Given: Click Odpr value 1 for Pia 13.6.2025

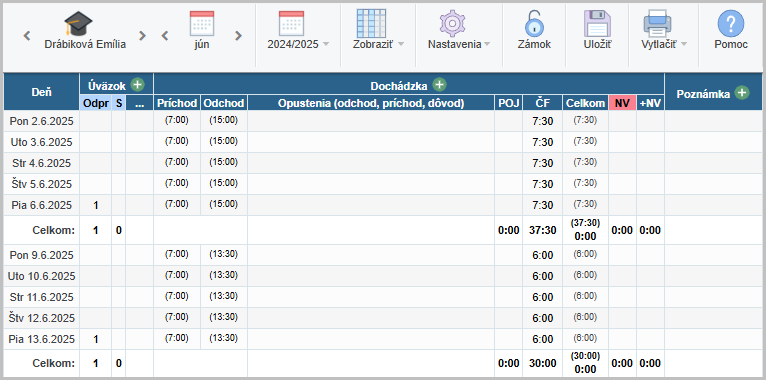Looking at the screenshot, I should tap(96, 339).
